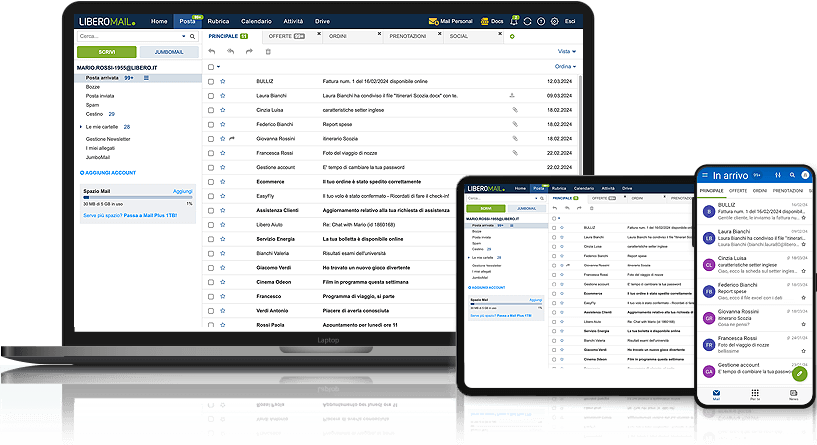Viewport: 817px width, 445px height.
Task: Star the BULLIZ email
Action: click(x=223, y=81)
